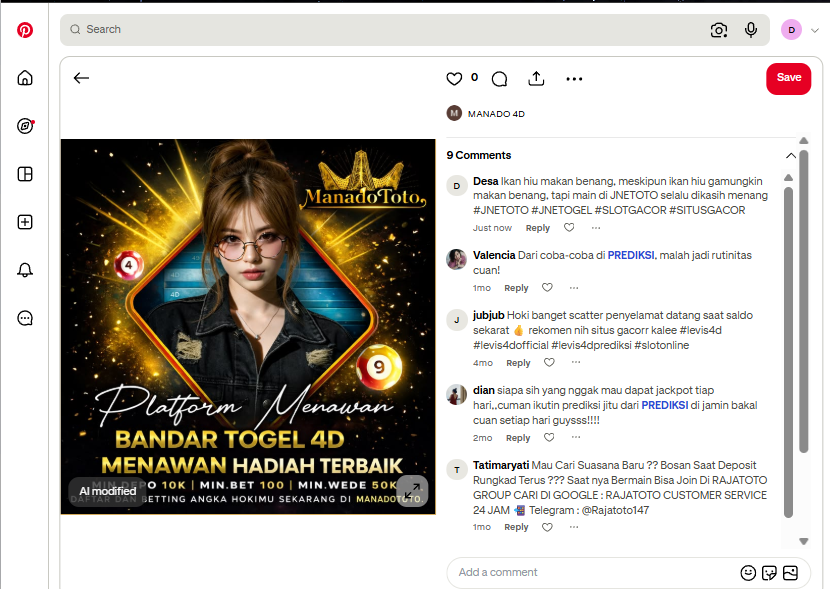Image resolution: width=830 pixels, height=589 pixels.
Task: Open Tatimaryati's username link
Action: coord(501,465)
